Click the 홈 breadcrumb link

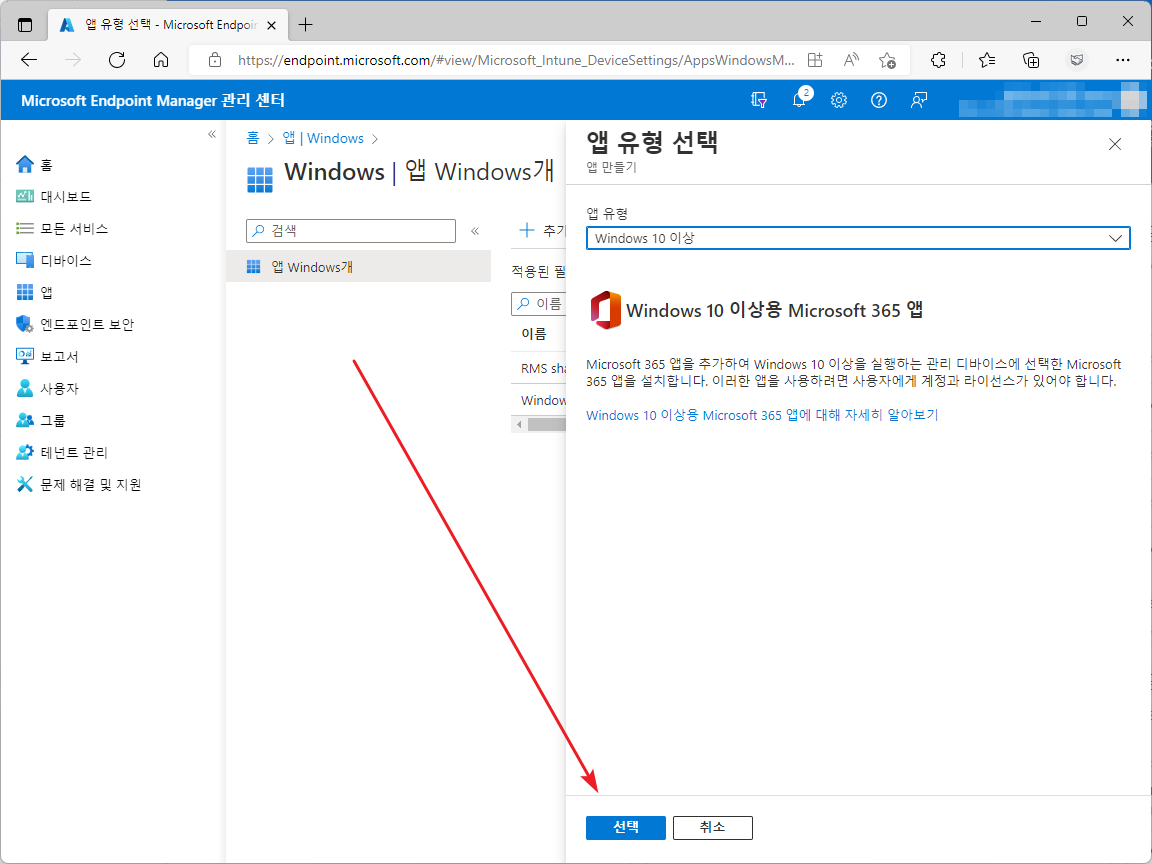(253, 138)
